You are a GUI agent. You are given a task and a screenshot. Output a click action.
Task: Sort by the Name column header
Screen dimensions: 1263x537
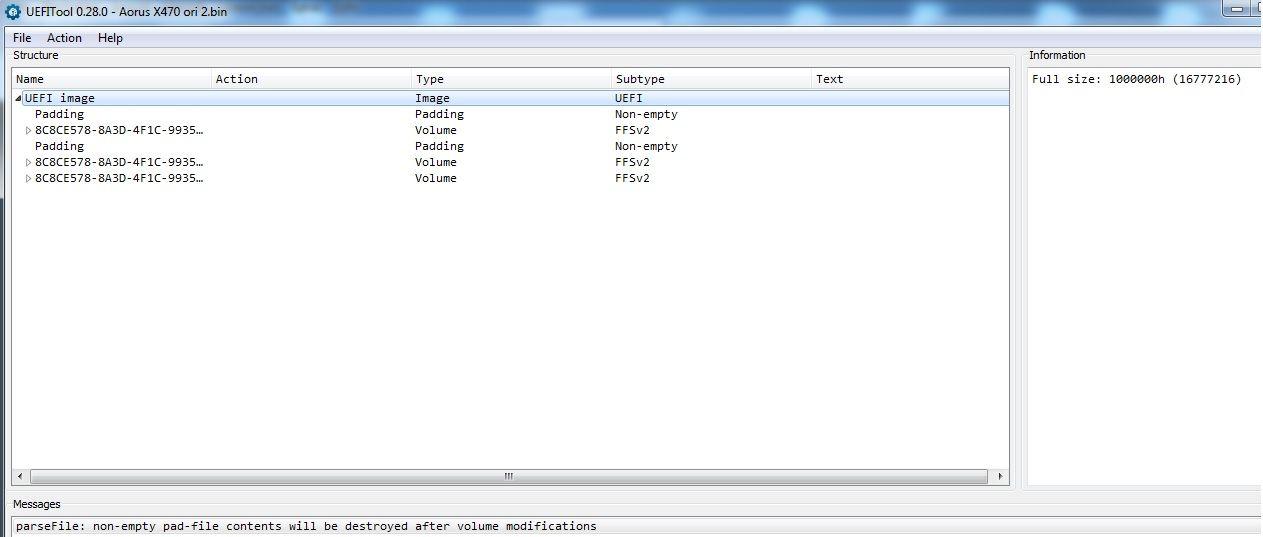tap(112, 79)
